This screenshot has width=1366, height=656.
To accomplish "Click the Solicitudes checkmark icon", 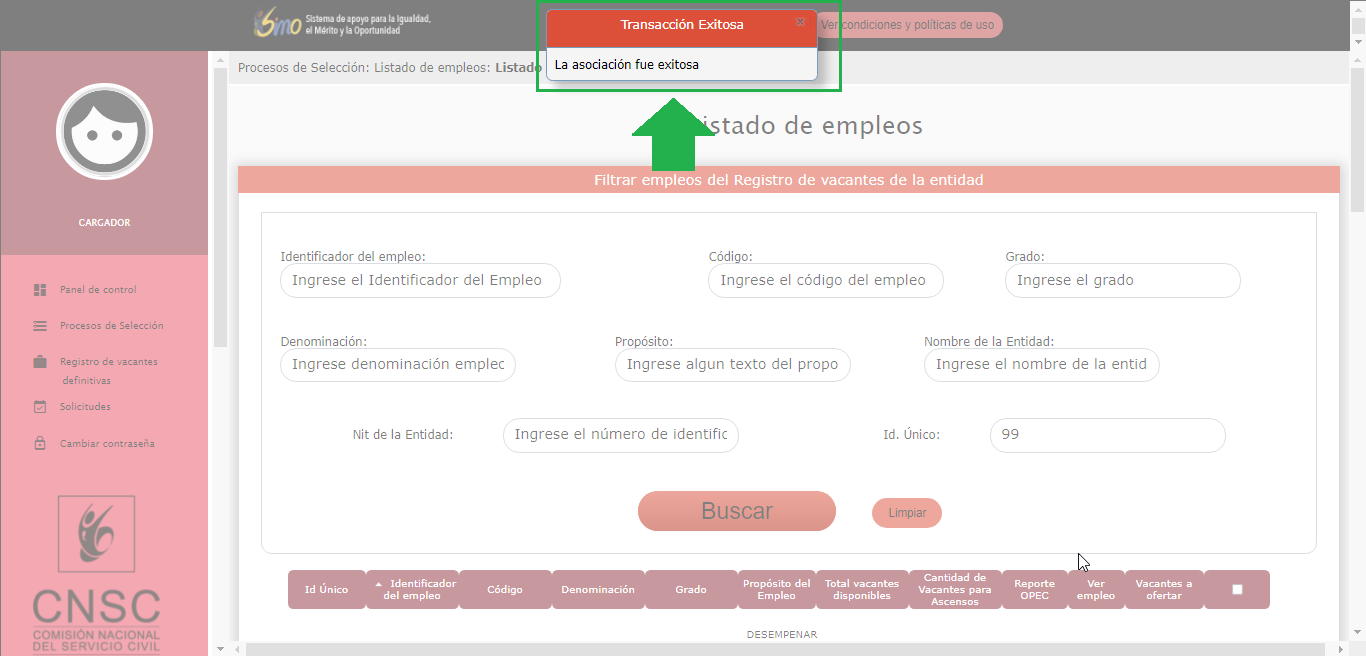I will (40, 407).
